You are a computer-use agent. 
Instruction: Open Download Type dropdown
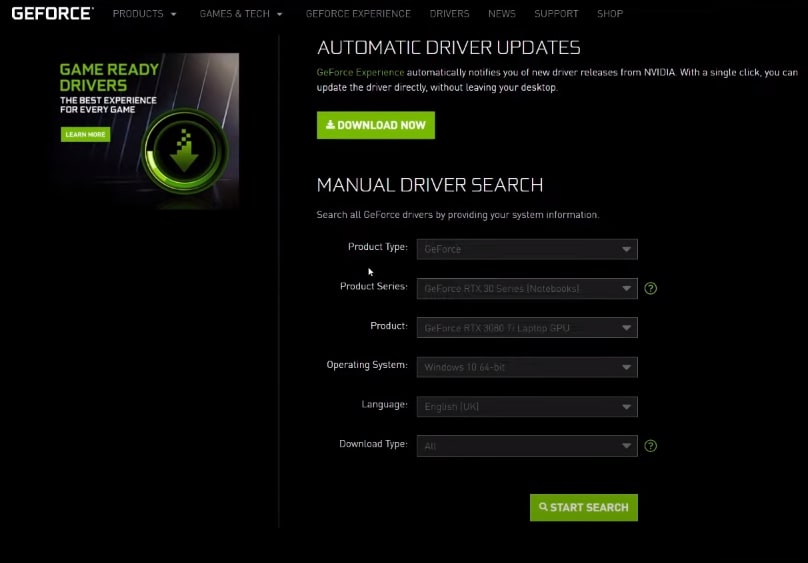(x=527, y=446)
